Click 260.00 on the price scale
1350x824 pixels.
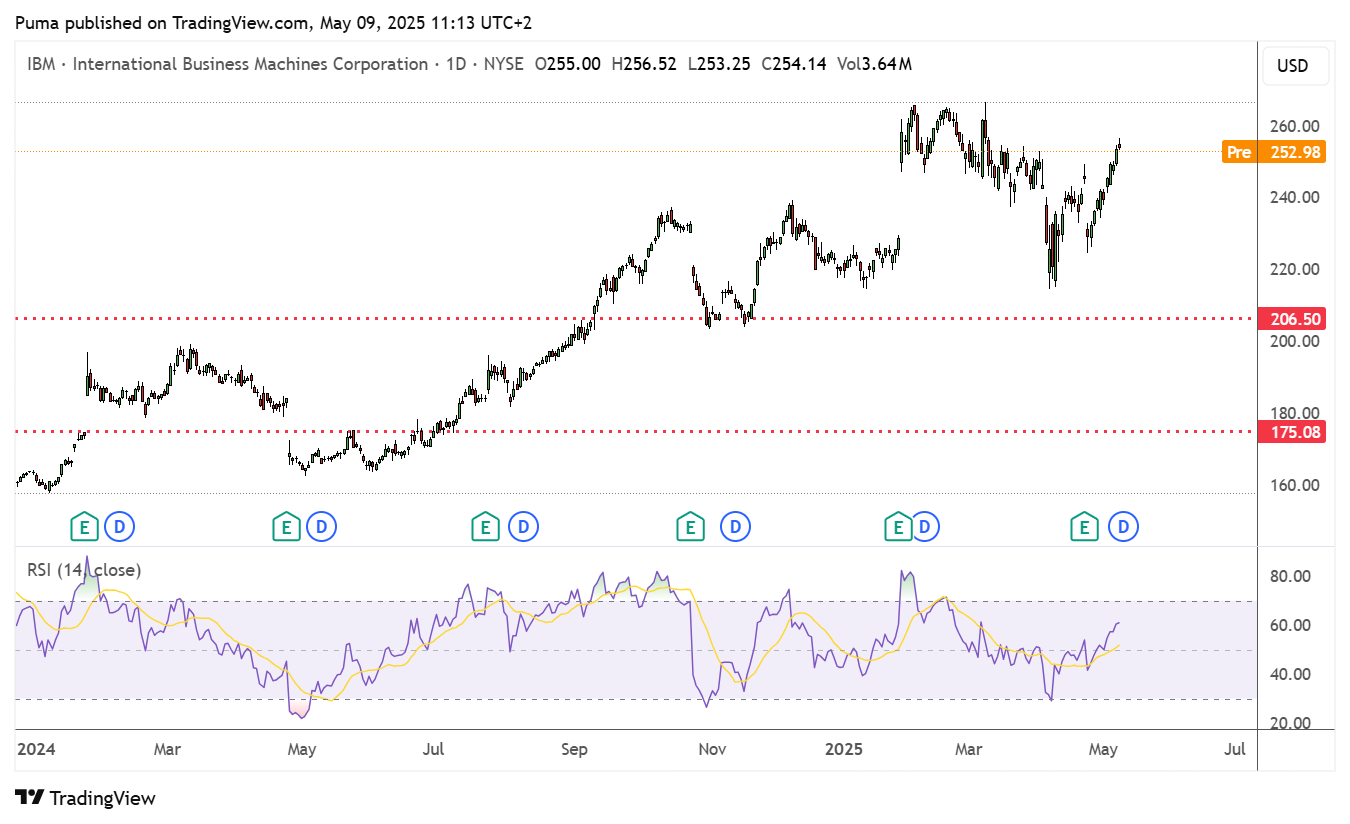[1295, 126]
